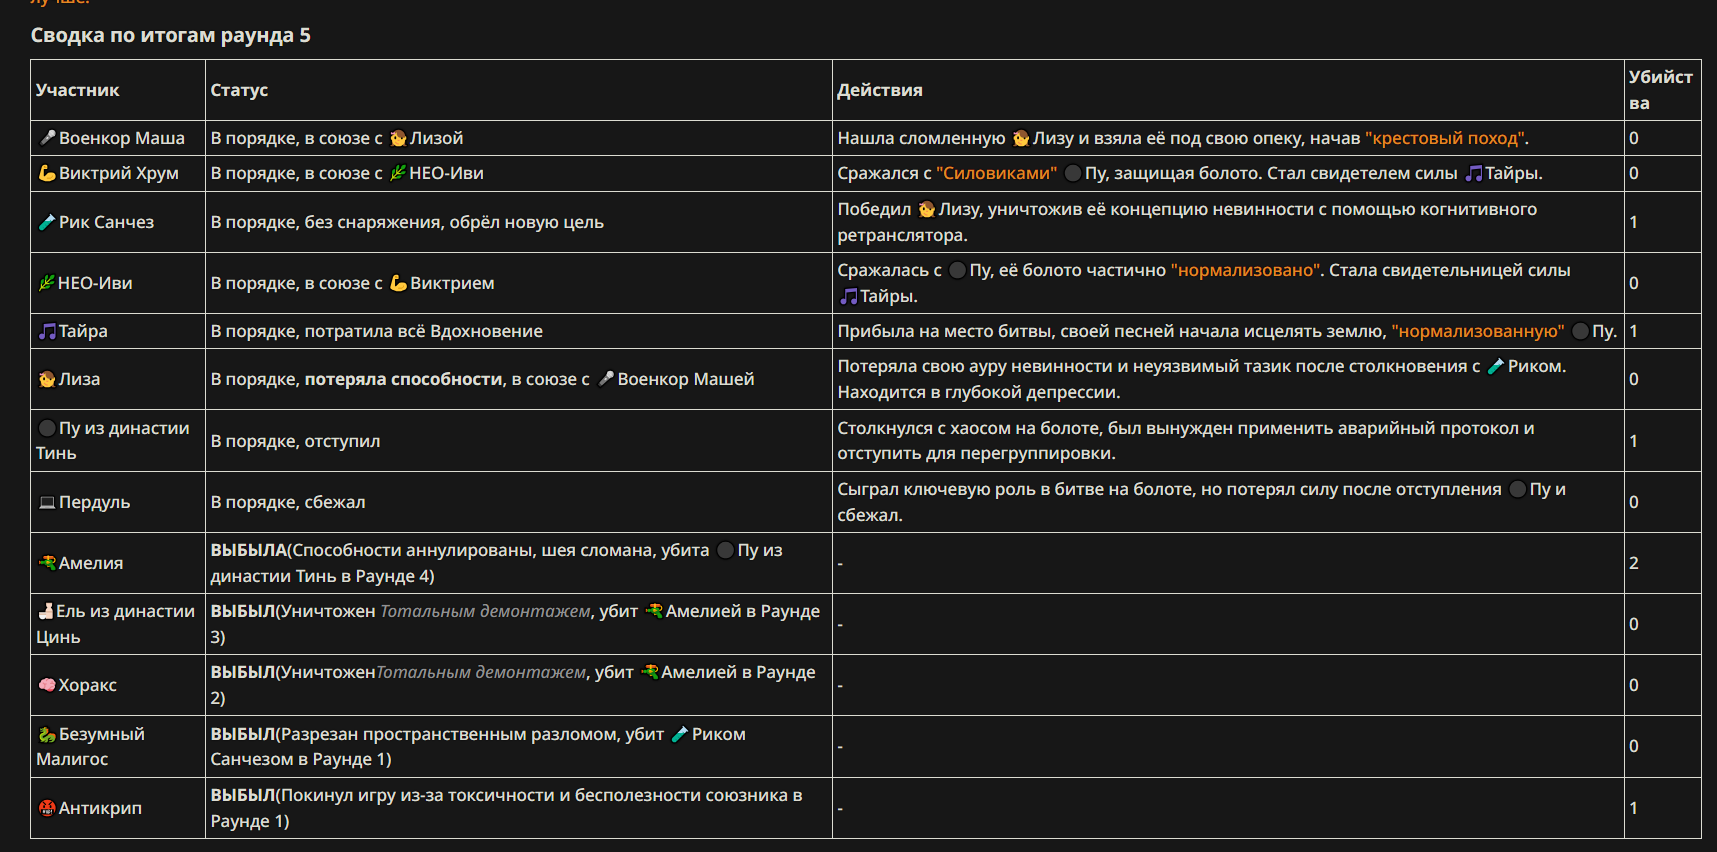The width and height of the screenshot is (1717, 852).
Task: Click the kill count "0" in Пердуль's row
Action: tap(1634, 502)
